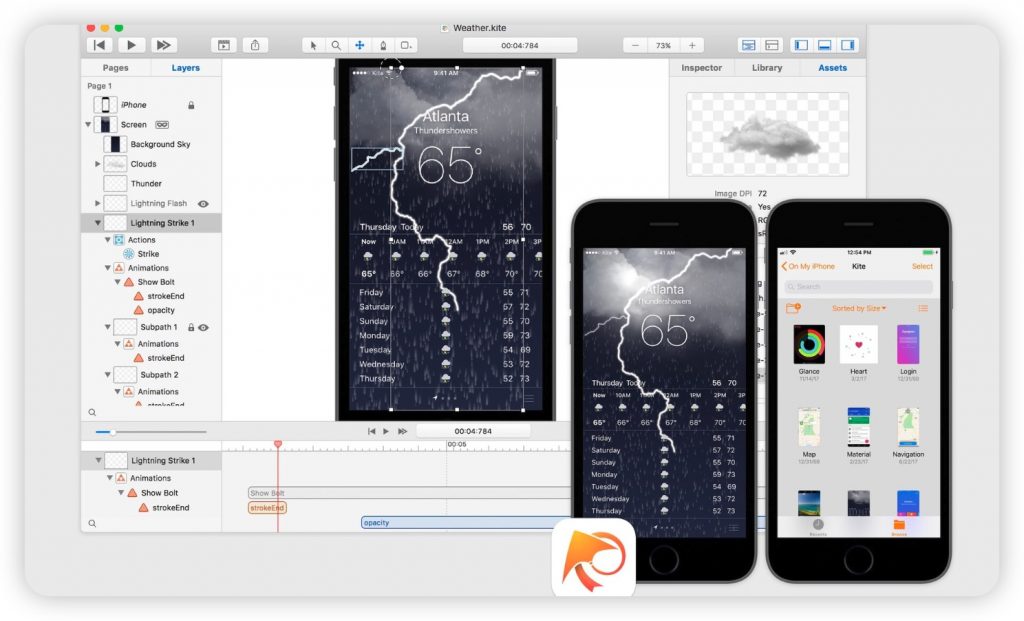The width and height of the screenshot is (1024, 621).
Task: Select the strokeEnd animation bar in the timeline
Action: 266,508
